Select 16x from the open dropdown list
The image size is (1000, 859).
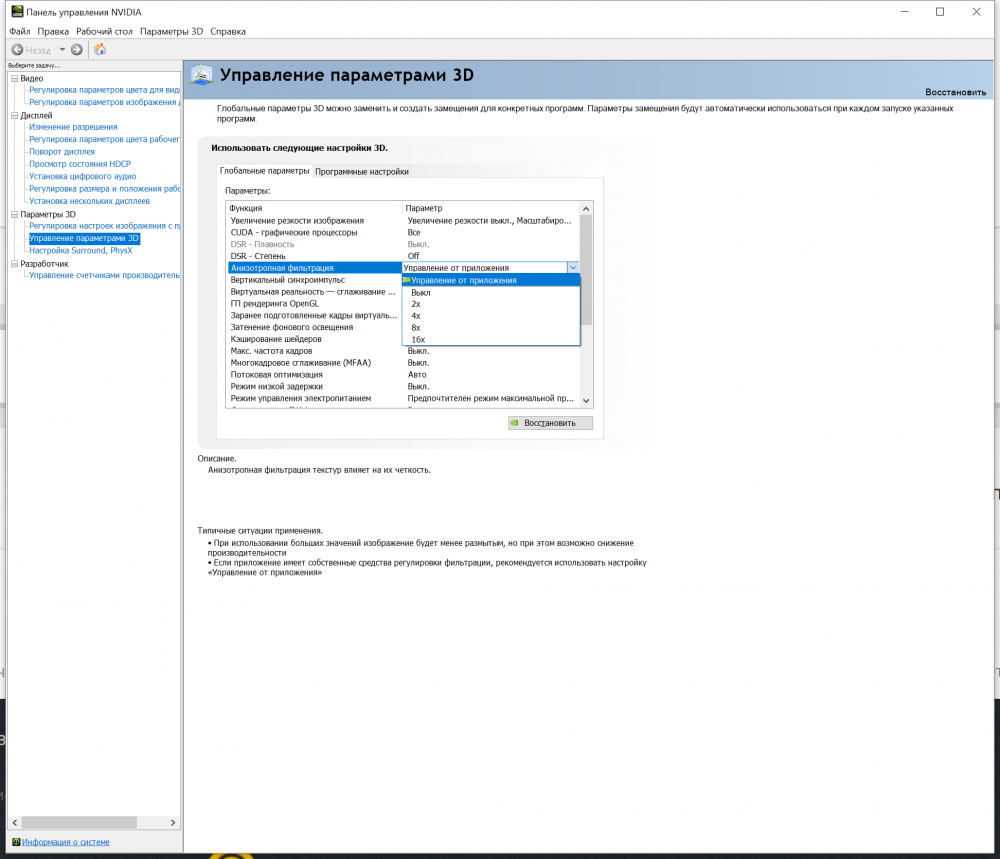point(420,339)
